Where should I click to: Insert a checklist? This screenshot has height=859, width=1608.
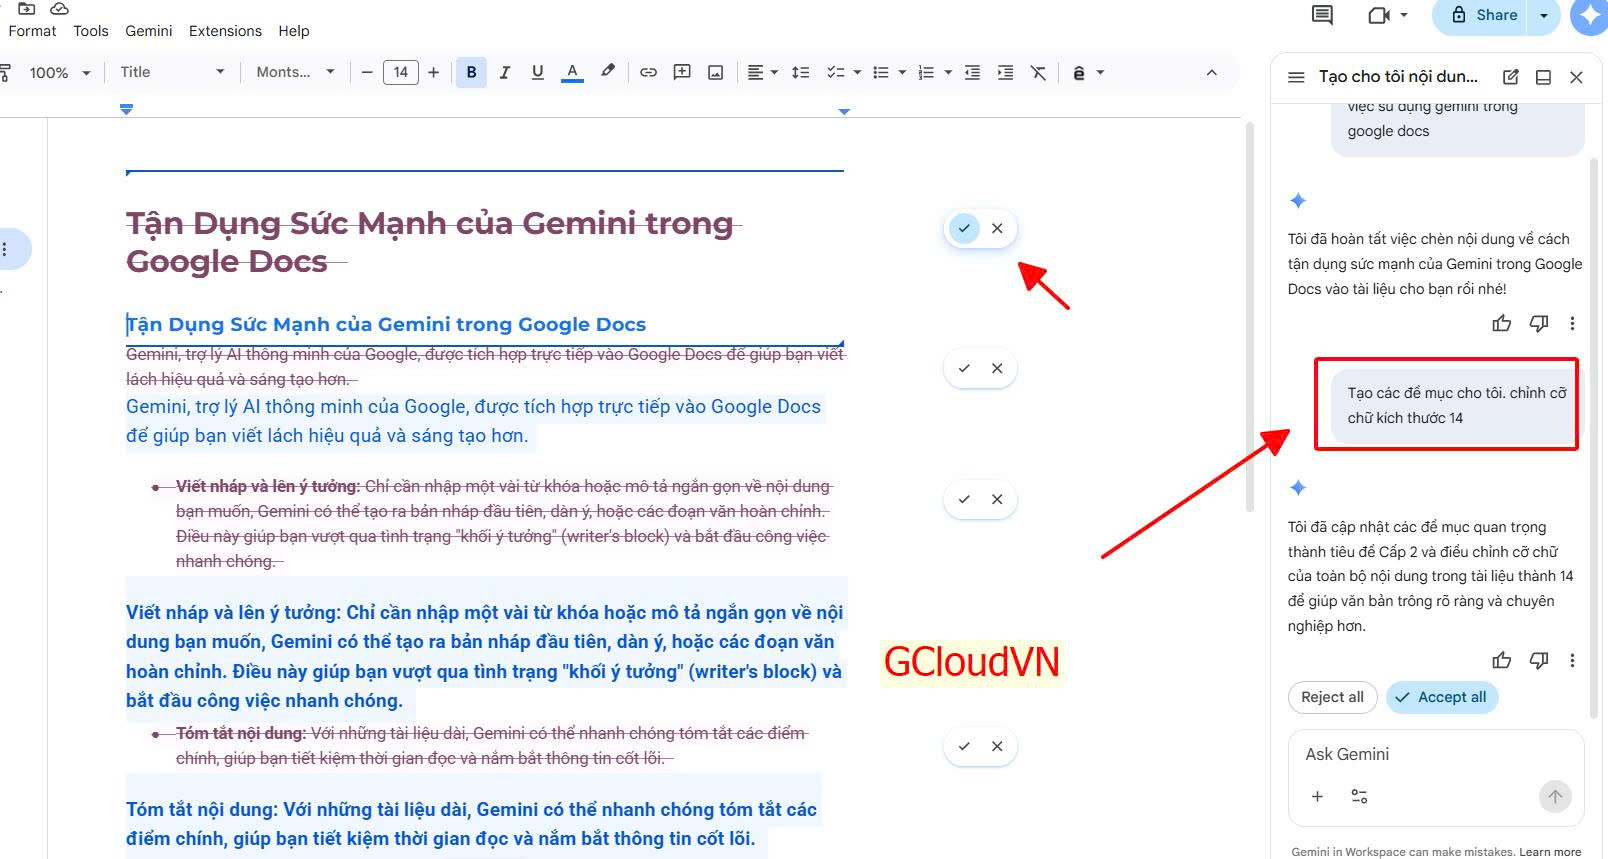(835, 72)
